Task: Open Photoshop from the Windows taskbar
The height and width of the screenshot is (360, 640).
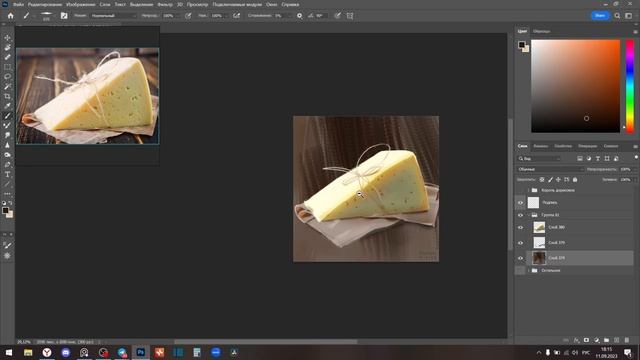Action: tap(140, 352)
